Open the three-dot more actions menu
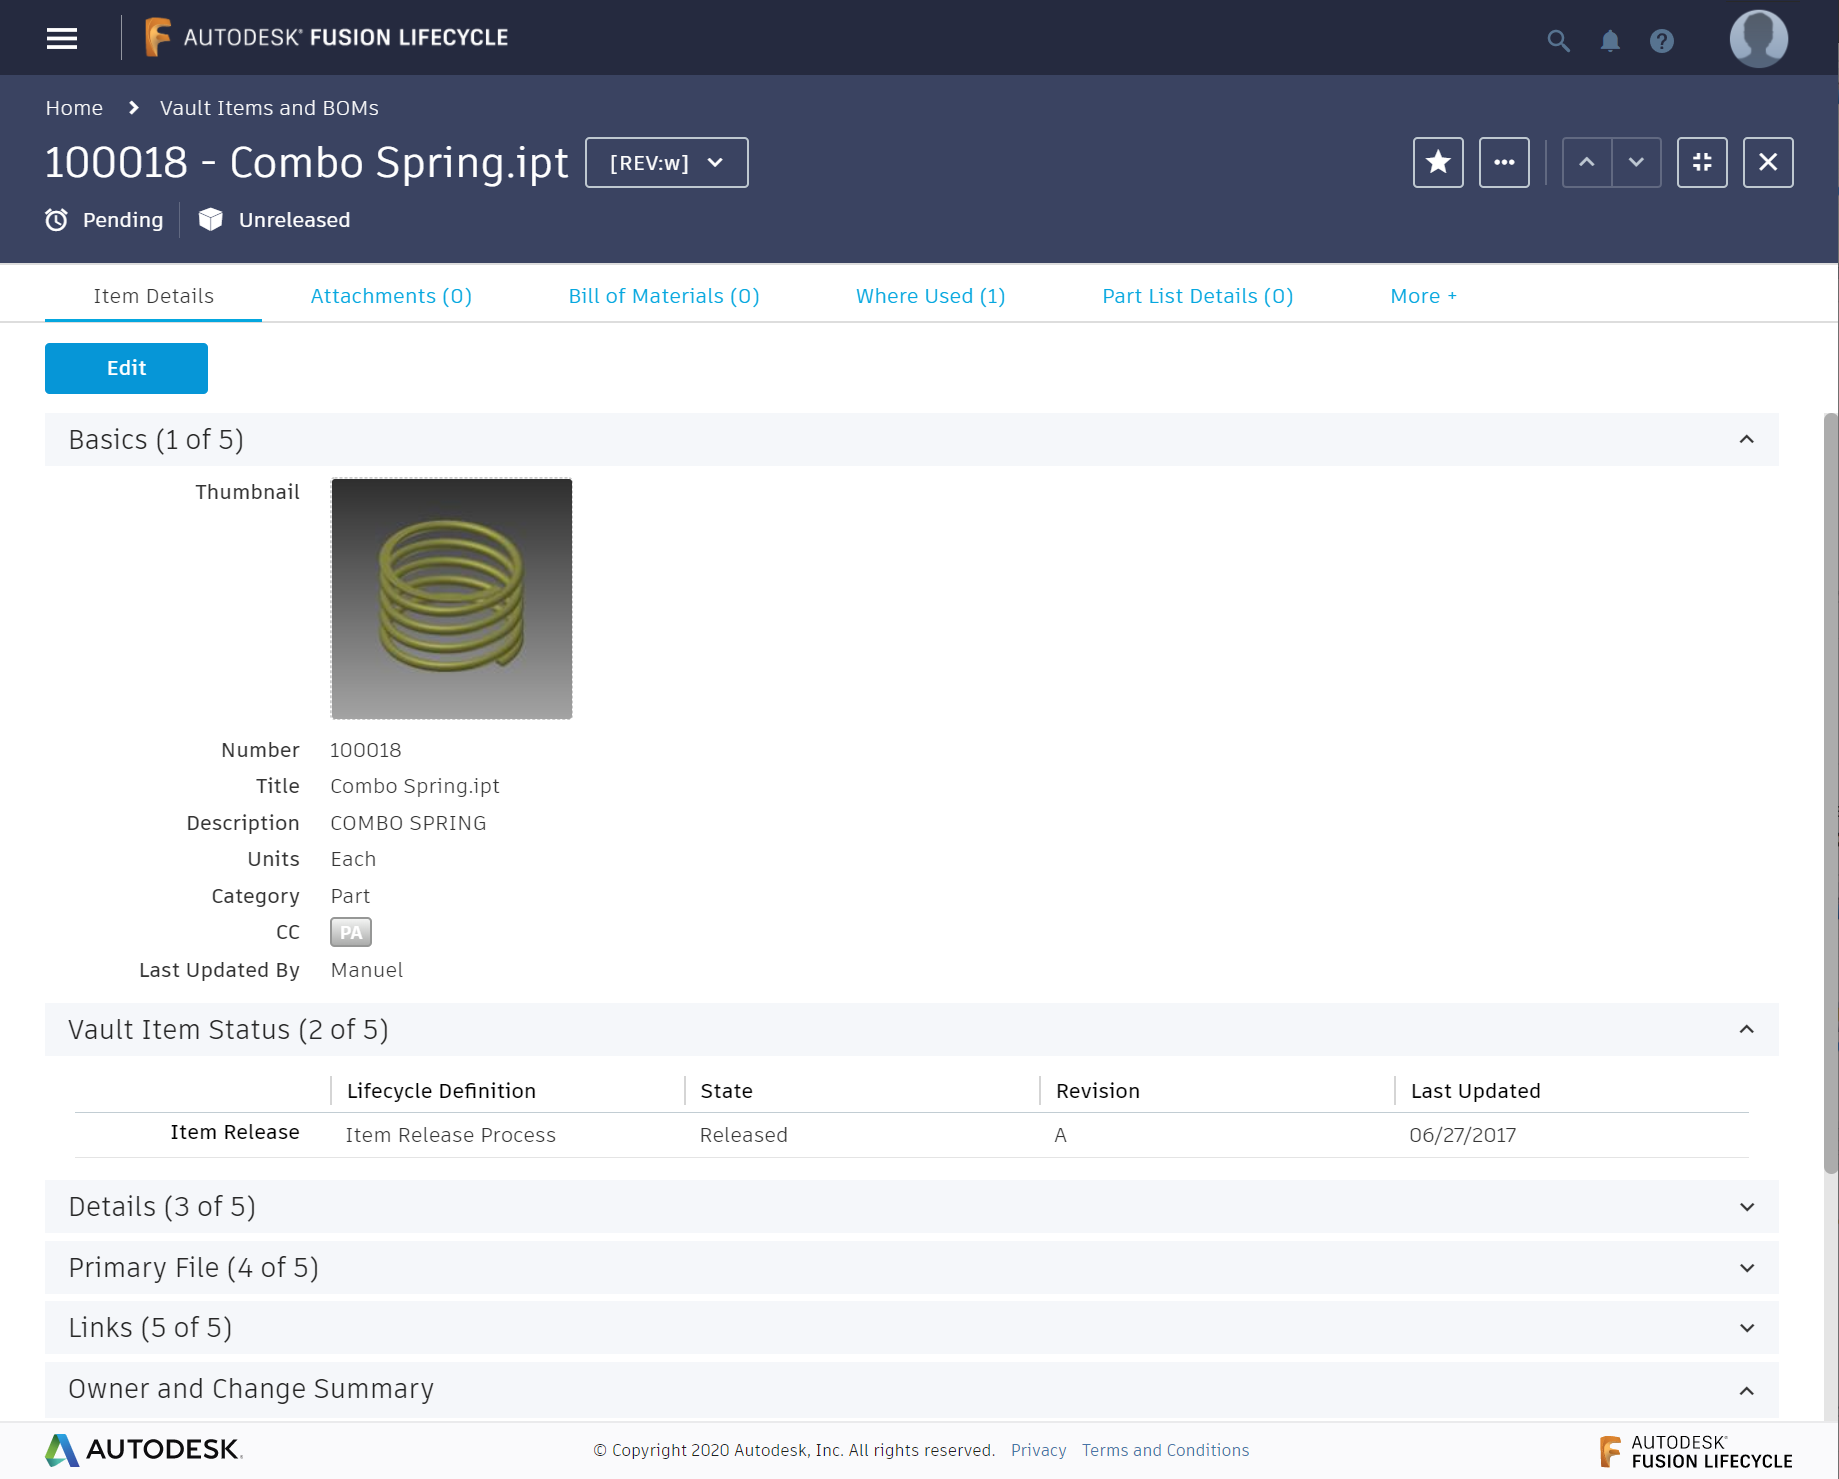Image resolution: width=1839 pixels, height=1479 pixels. (1504, 162)
